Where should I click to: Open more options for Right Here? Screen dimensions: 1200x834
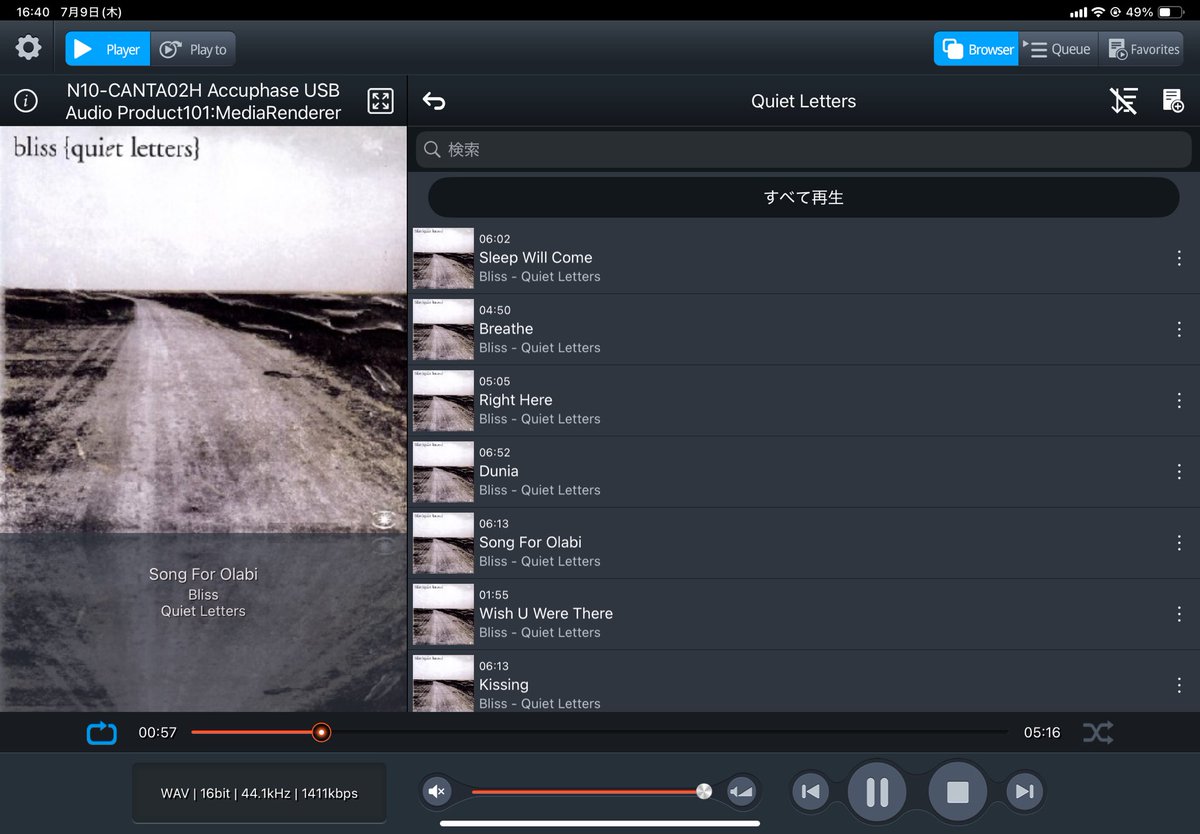1179,400
